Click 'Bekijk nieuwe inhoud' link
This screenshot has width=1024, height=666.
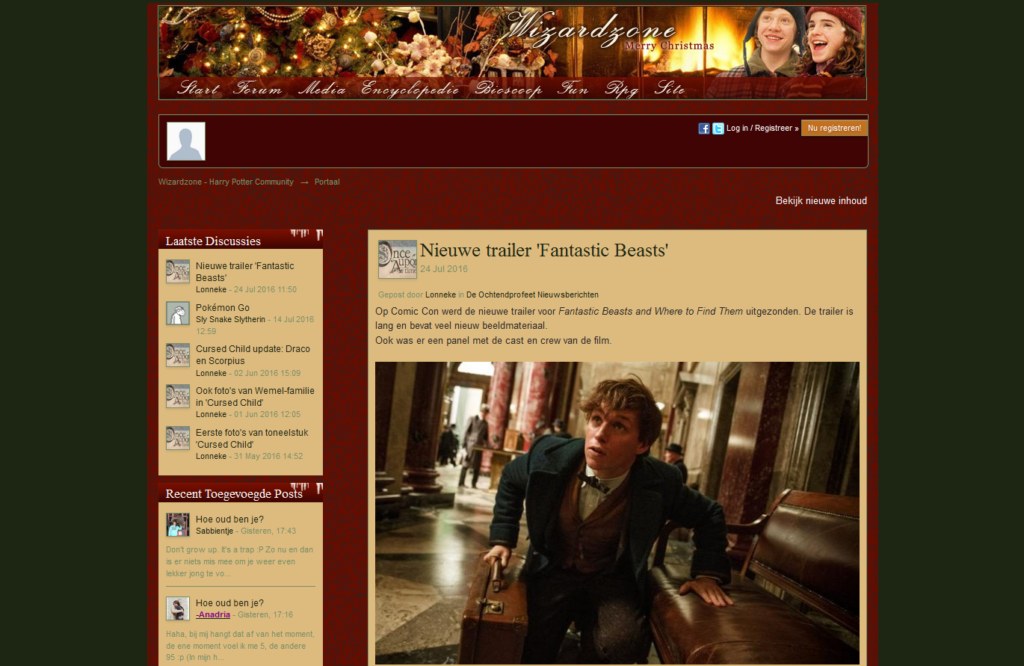pos(821,201)
